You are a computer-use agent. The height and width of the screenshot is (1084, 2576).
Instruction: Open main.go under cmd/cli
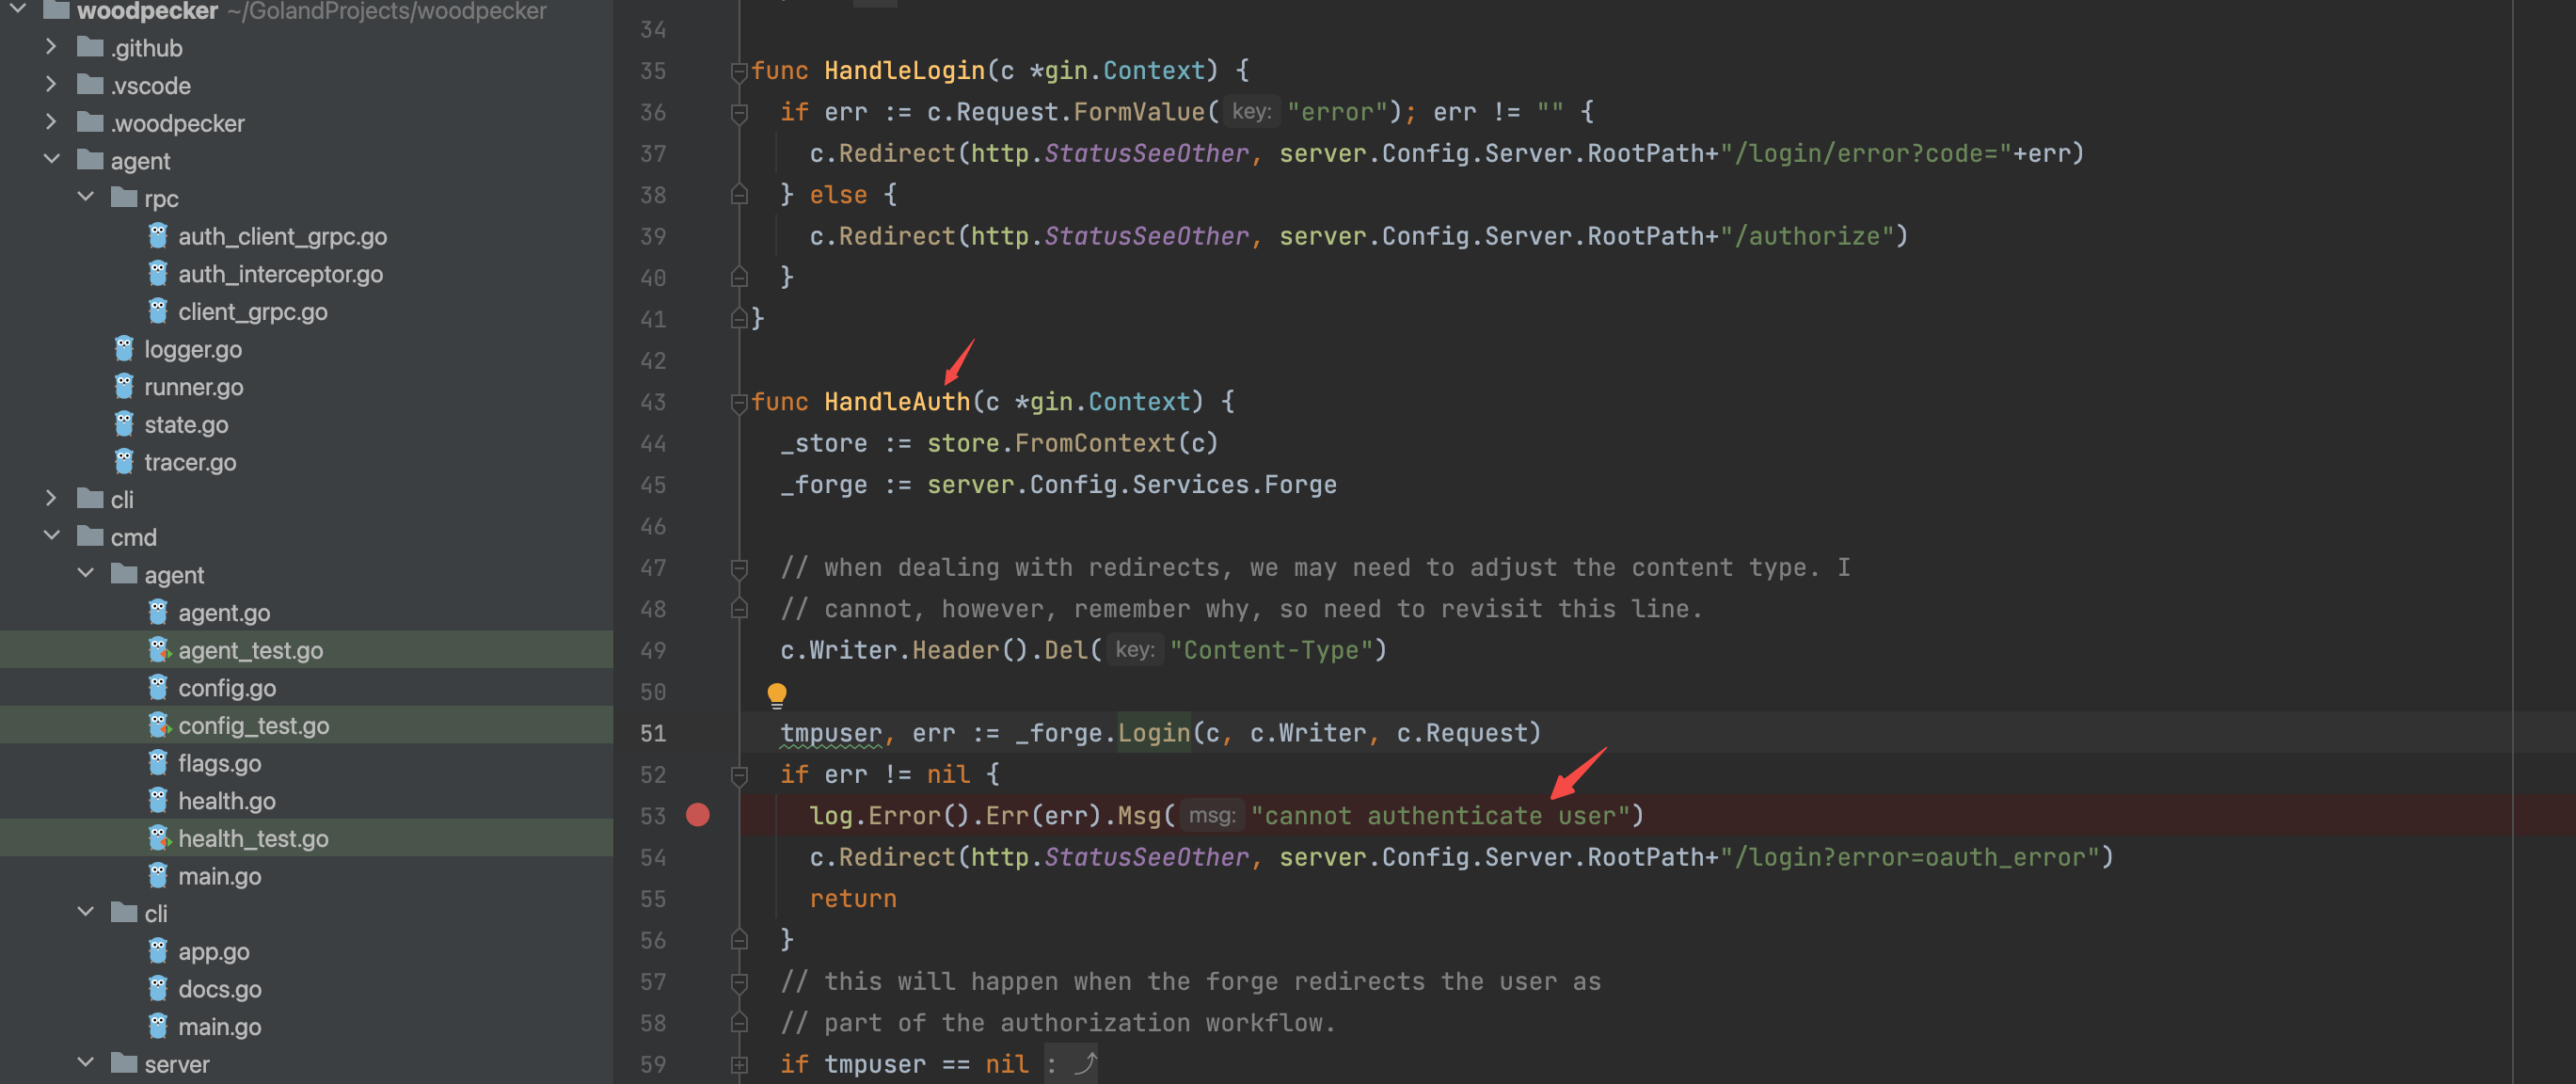tap(220, 1027)
